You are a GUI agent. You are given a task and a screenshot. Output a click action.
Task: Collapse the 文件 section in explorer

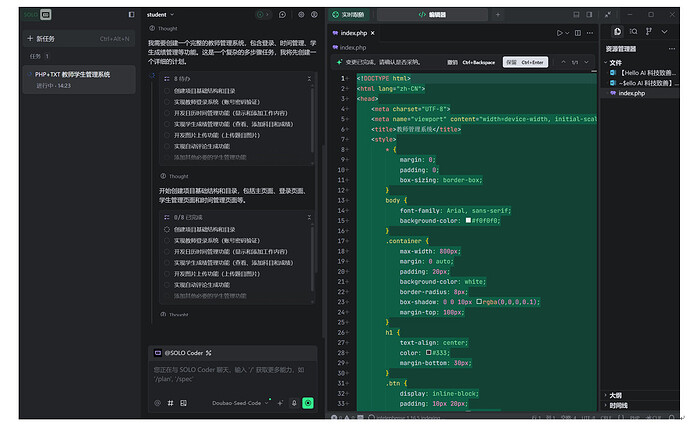point(606,62)
